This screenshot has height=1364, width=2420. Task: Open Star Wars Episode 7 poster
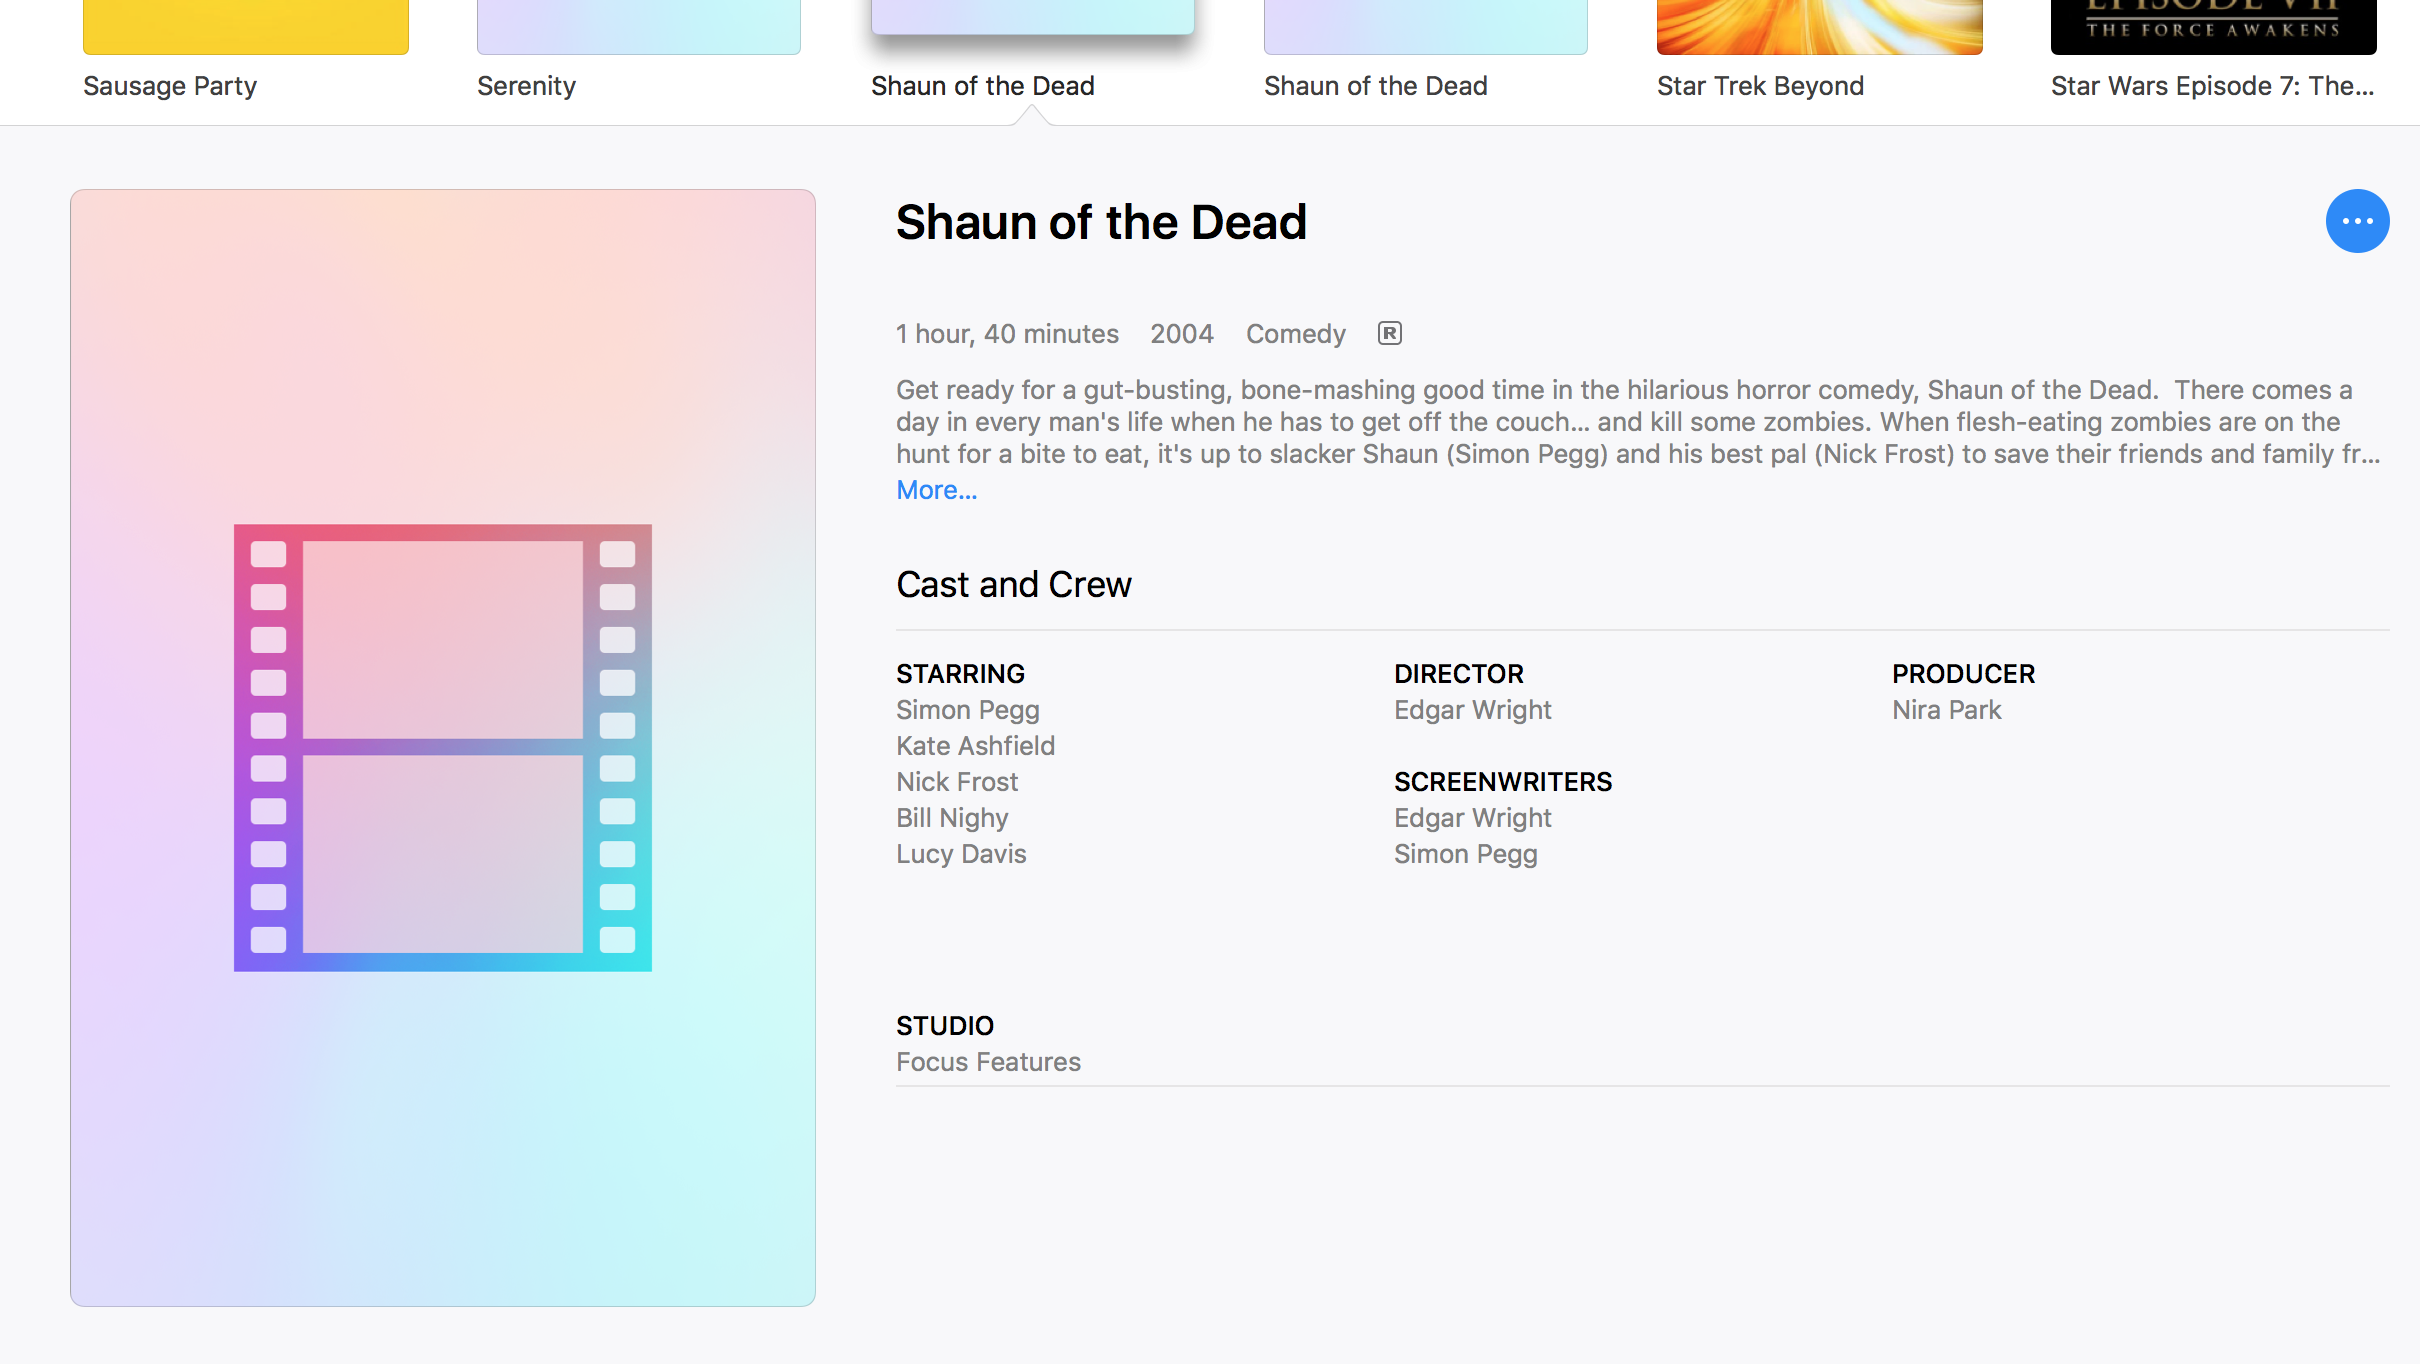2212,27
